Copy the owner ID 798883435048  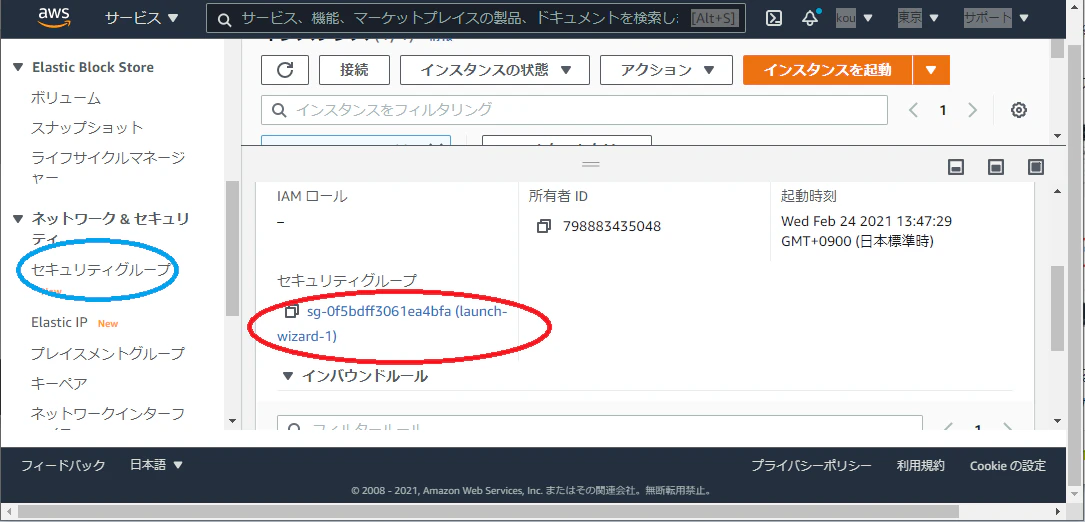pos(544,226)
